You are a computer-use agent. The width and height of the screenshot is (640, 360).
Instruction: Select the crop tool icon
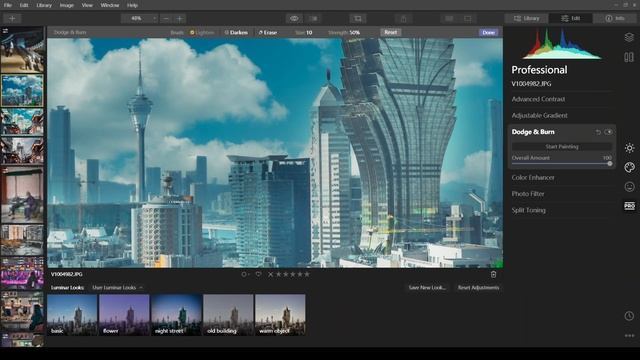(x=358, y=18)
